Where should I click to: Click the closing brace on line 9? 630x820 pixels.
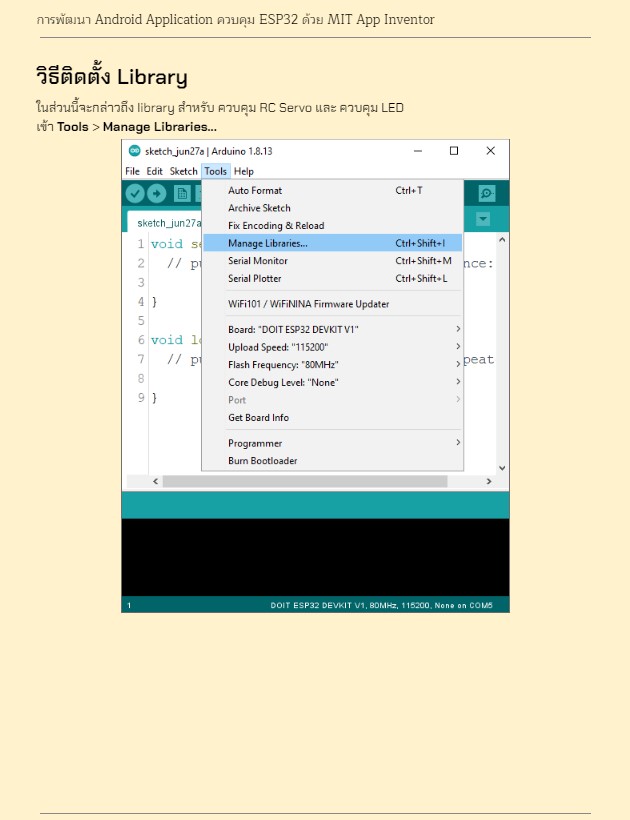[154, 398]
